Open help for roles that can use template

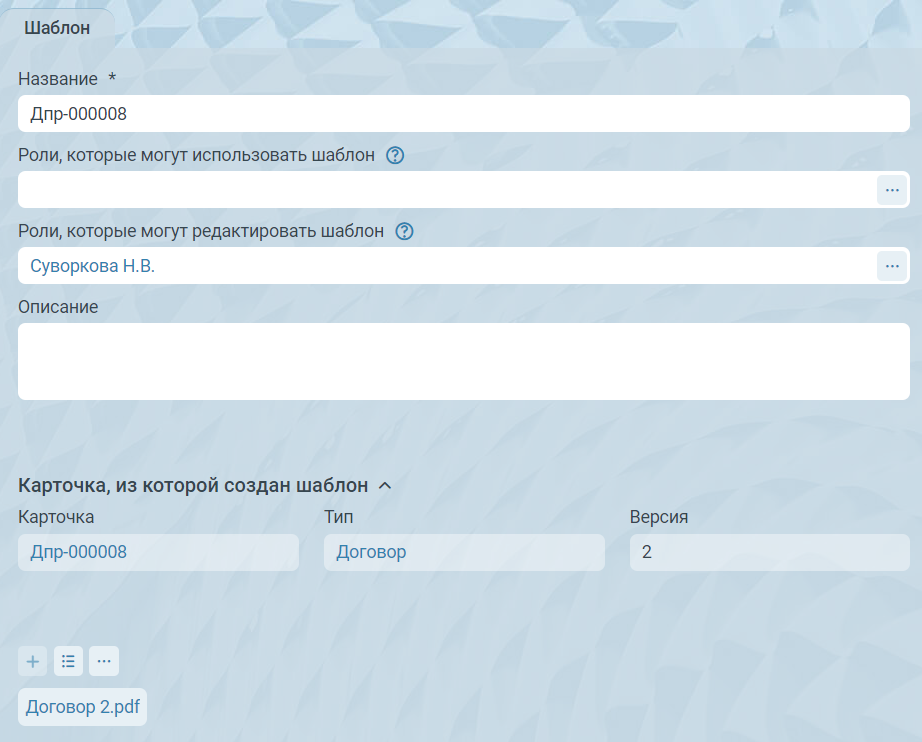pyautogui.click(x=395, y=156)
